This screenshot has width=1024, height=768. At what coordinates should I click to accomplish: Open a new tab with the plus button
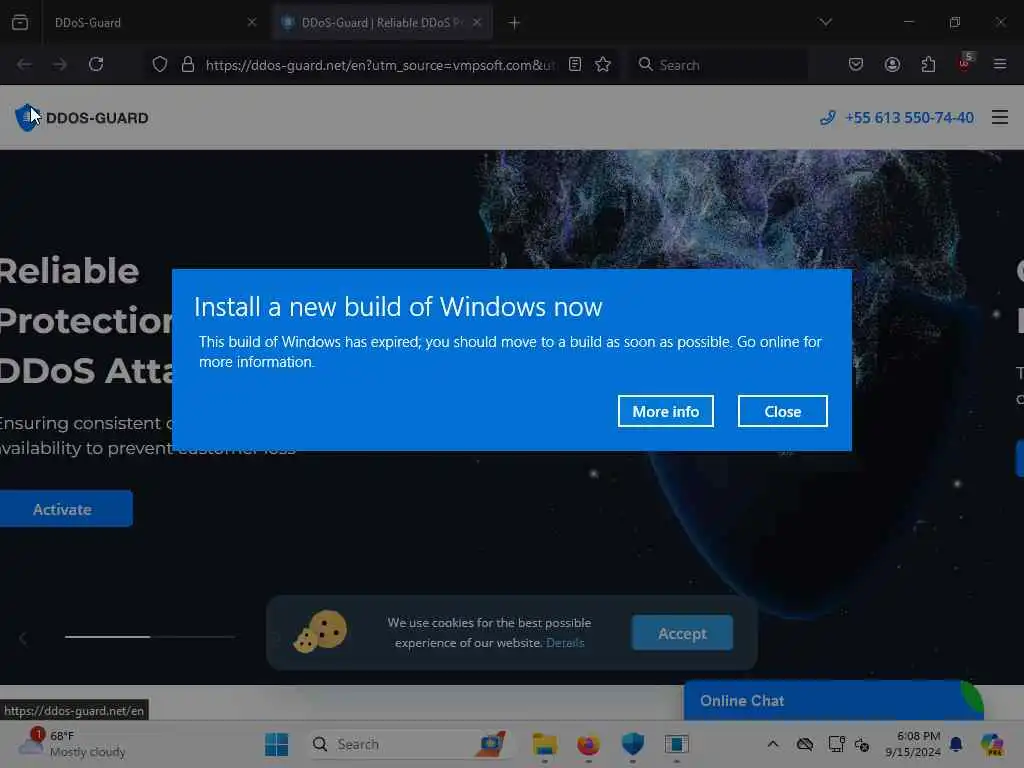(515, 23)
